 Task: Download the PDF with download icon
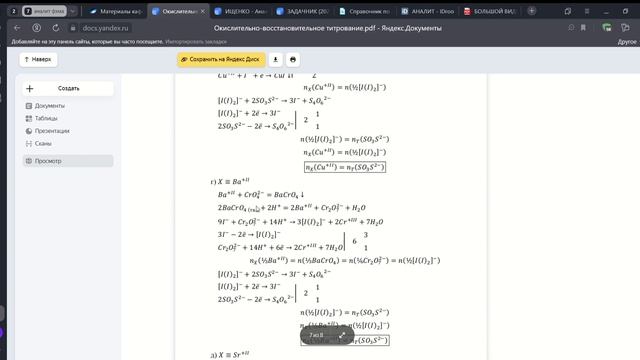276,60
